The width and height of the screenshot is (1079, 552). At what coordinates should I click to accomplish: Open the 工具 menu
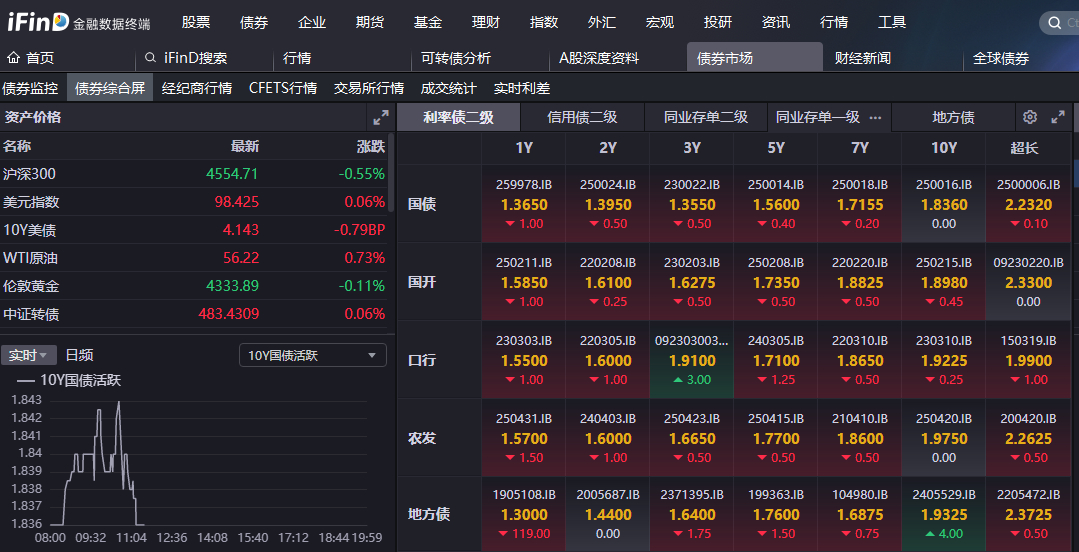[x=892, y=22]
